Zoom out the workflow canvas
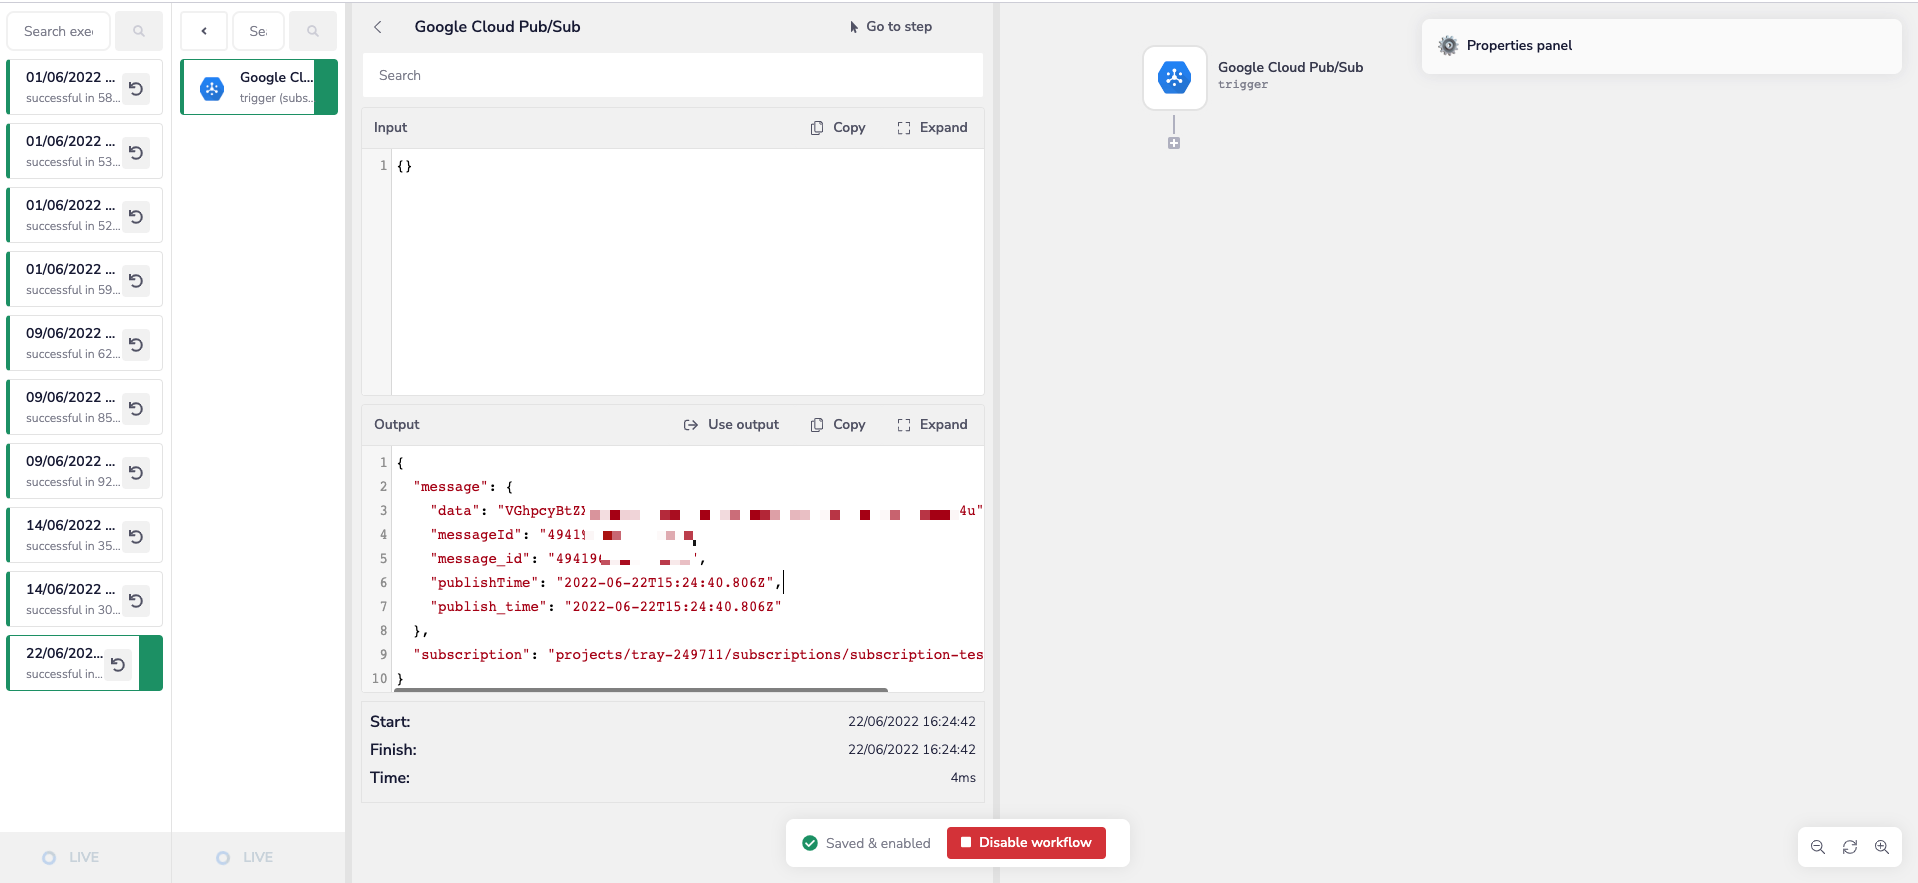This screenshot has width=1918, height=883. (1818, 847)
